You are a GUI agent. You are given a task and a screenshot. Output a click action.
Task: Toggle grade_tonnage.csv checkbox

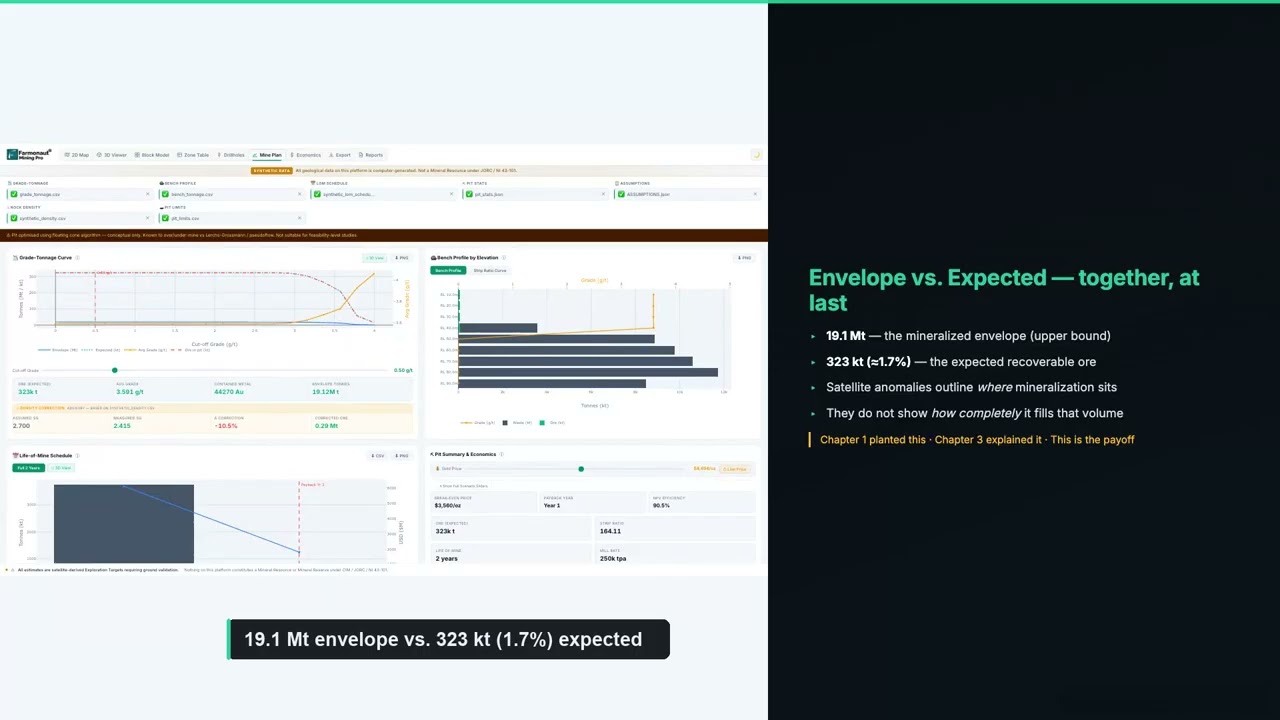click(14, 194)
